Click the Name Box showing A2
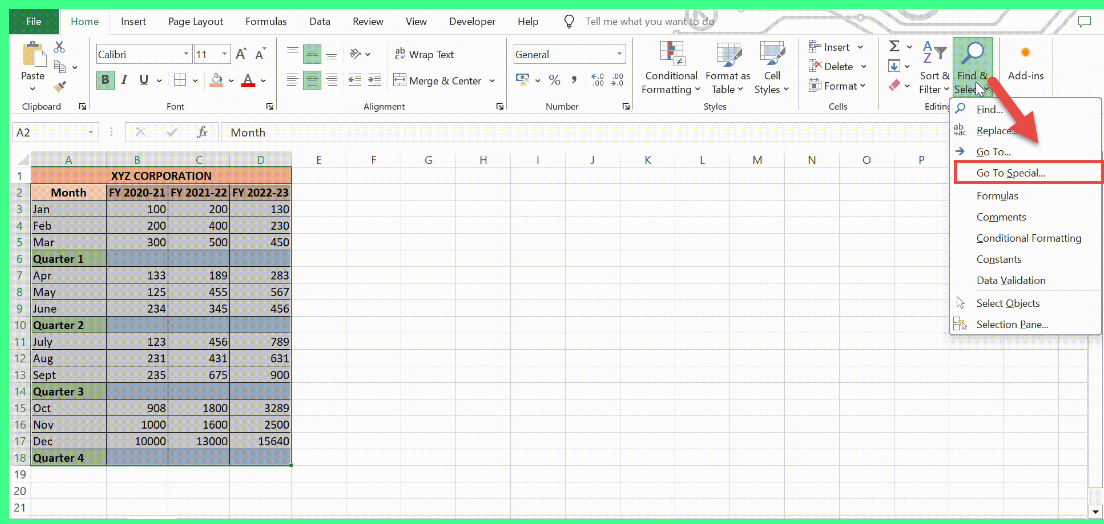 [x=55, y=132]
